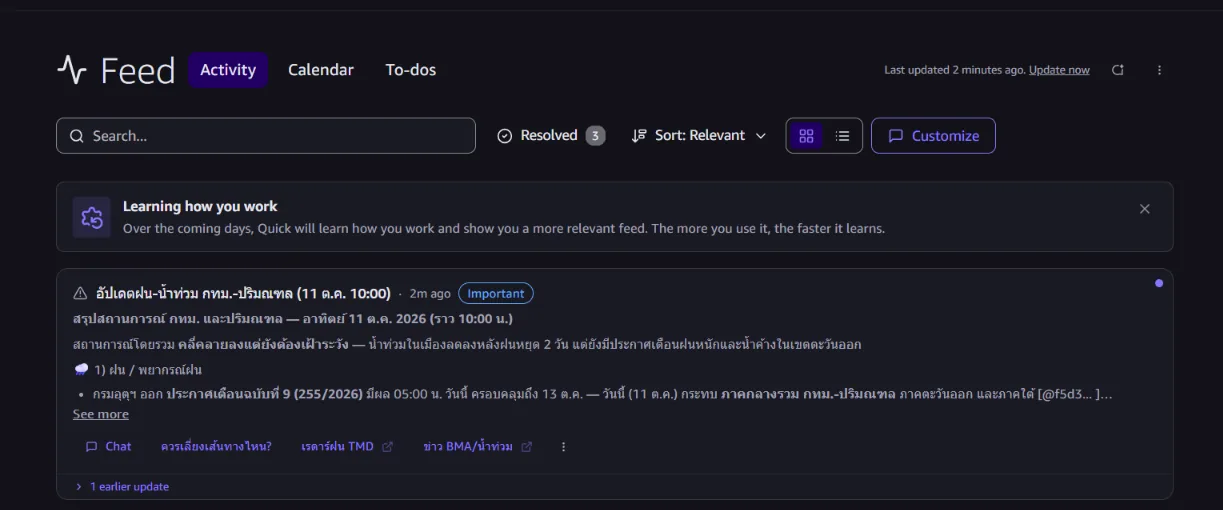Click the unread purple dot on card

click(1159, 283)
